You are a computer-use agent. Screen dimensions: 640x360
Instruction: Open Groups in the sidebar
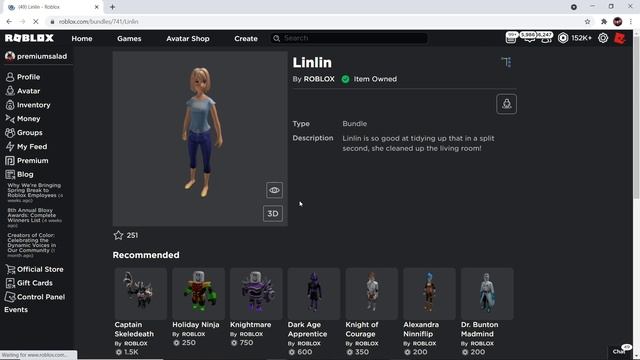(24, 133)
